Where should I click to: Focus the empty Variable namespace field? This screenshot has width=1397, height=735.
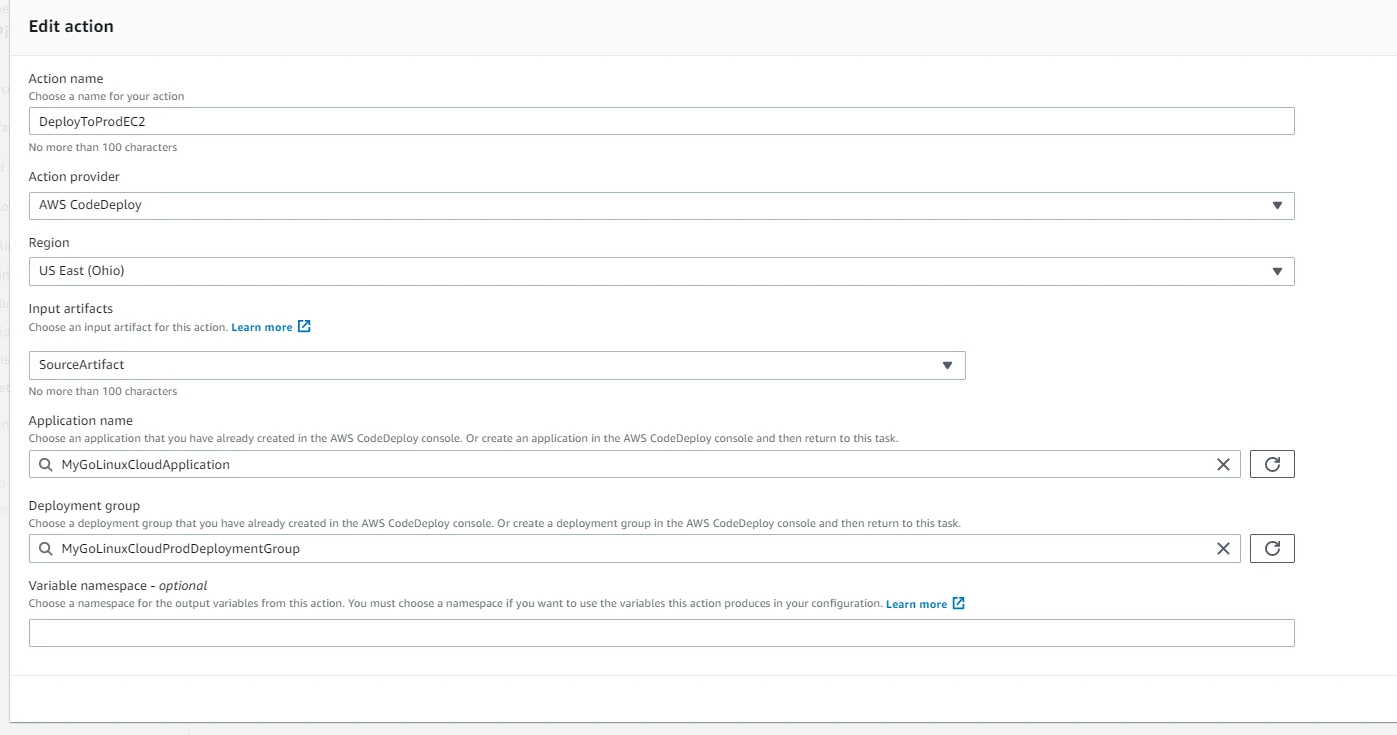pyautogui.click(x=660, y=633)
